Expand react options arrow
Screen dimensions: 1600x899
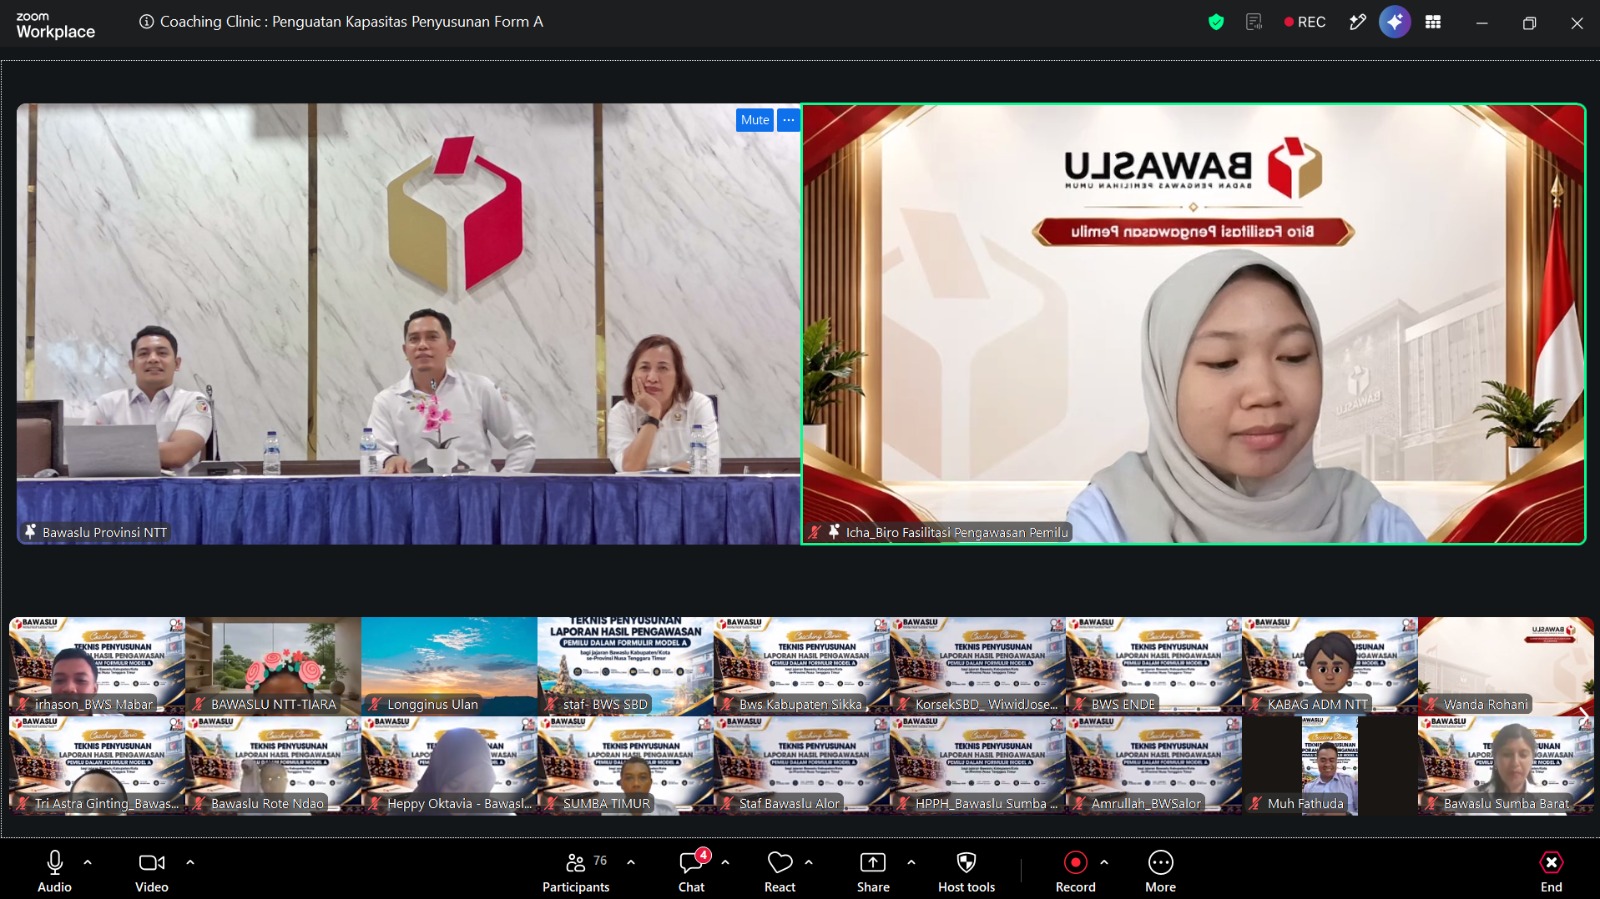809,862
